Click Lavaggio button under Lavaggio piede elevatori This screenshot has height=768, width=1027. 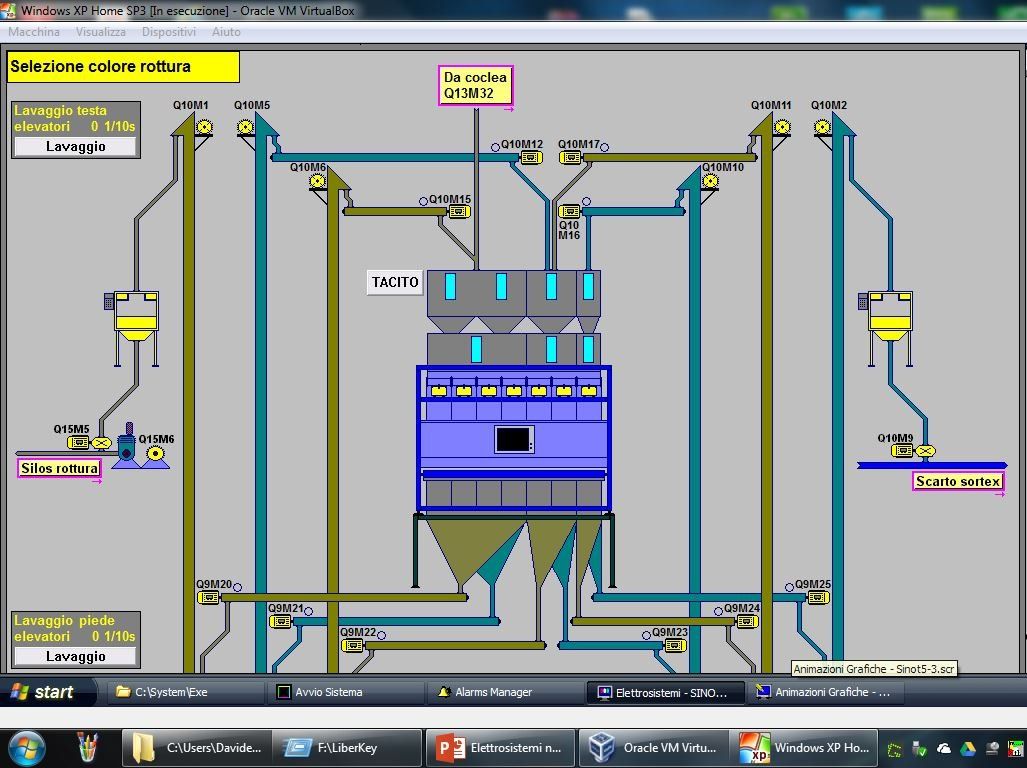point(75,657)
